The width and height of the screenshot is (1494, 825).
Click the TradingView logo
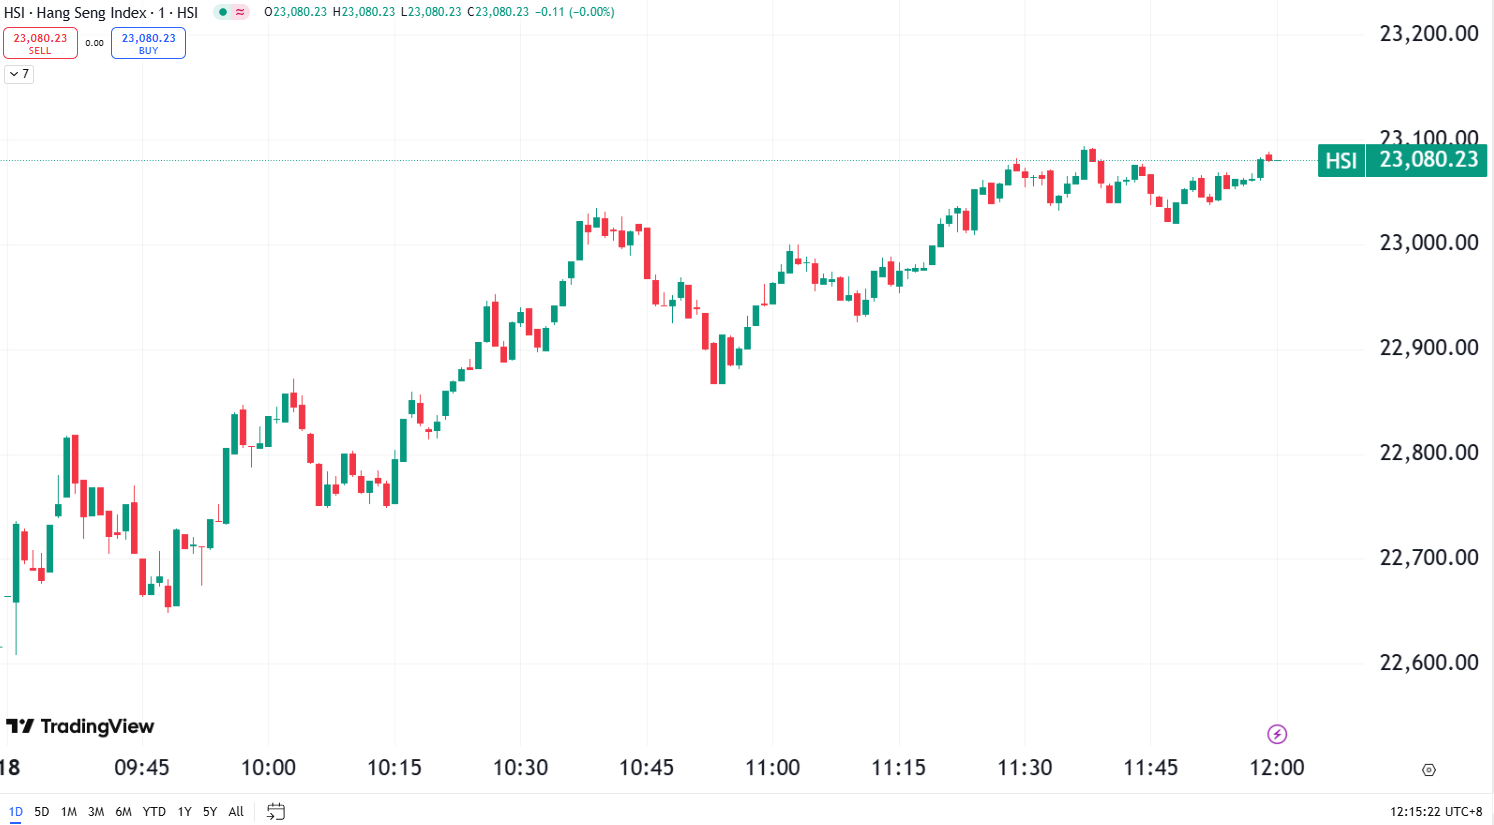(x=80, y=726)
